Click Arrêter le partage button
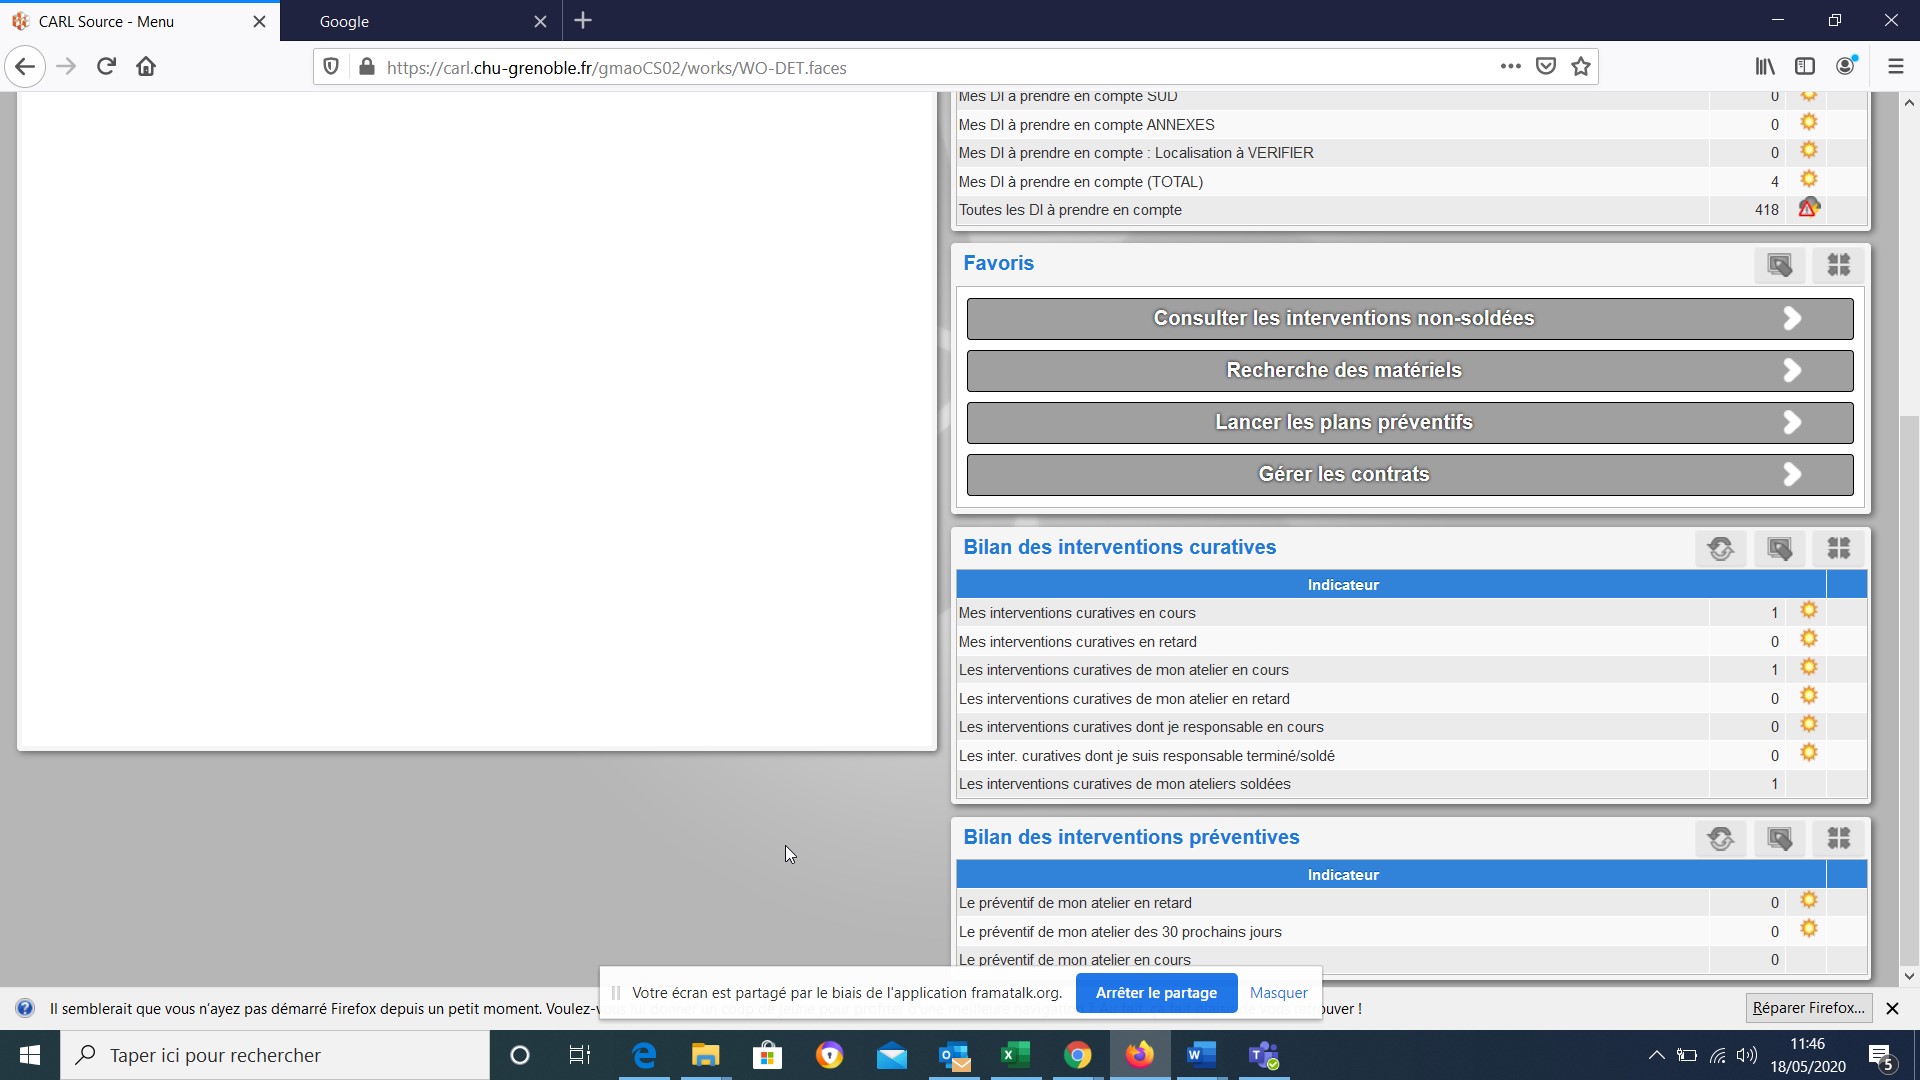This screenshot has width=1920, height=1080. pyautogui.click(x=1156, y=993)
